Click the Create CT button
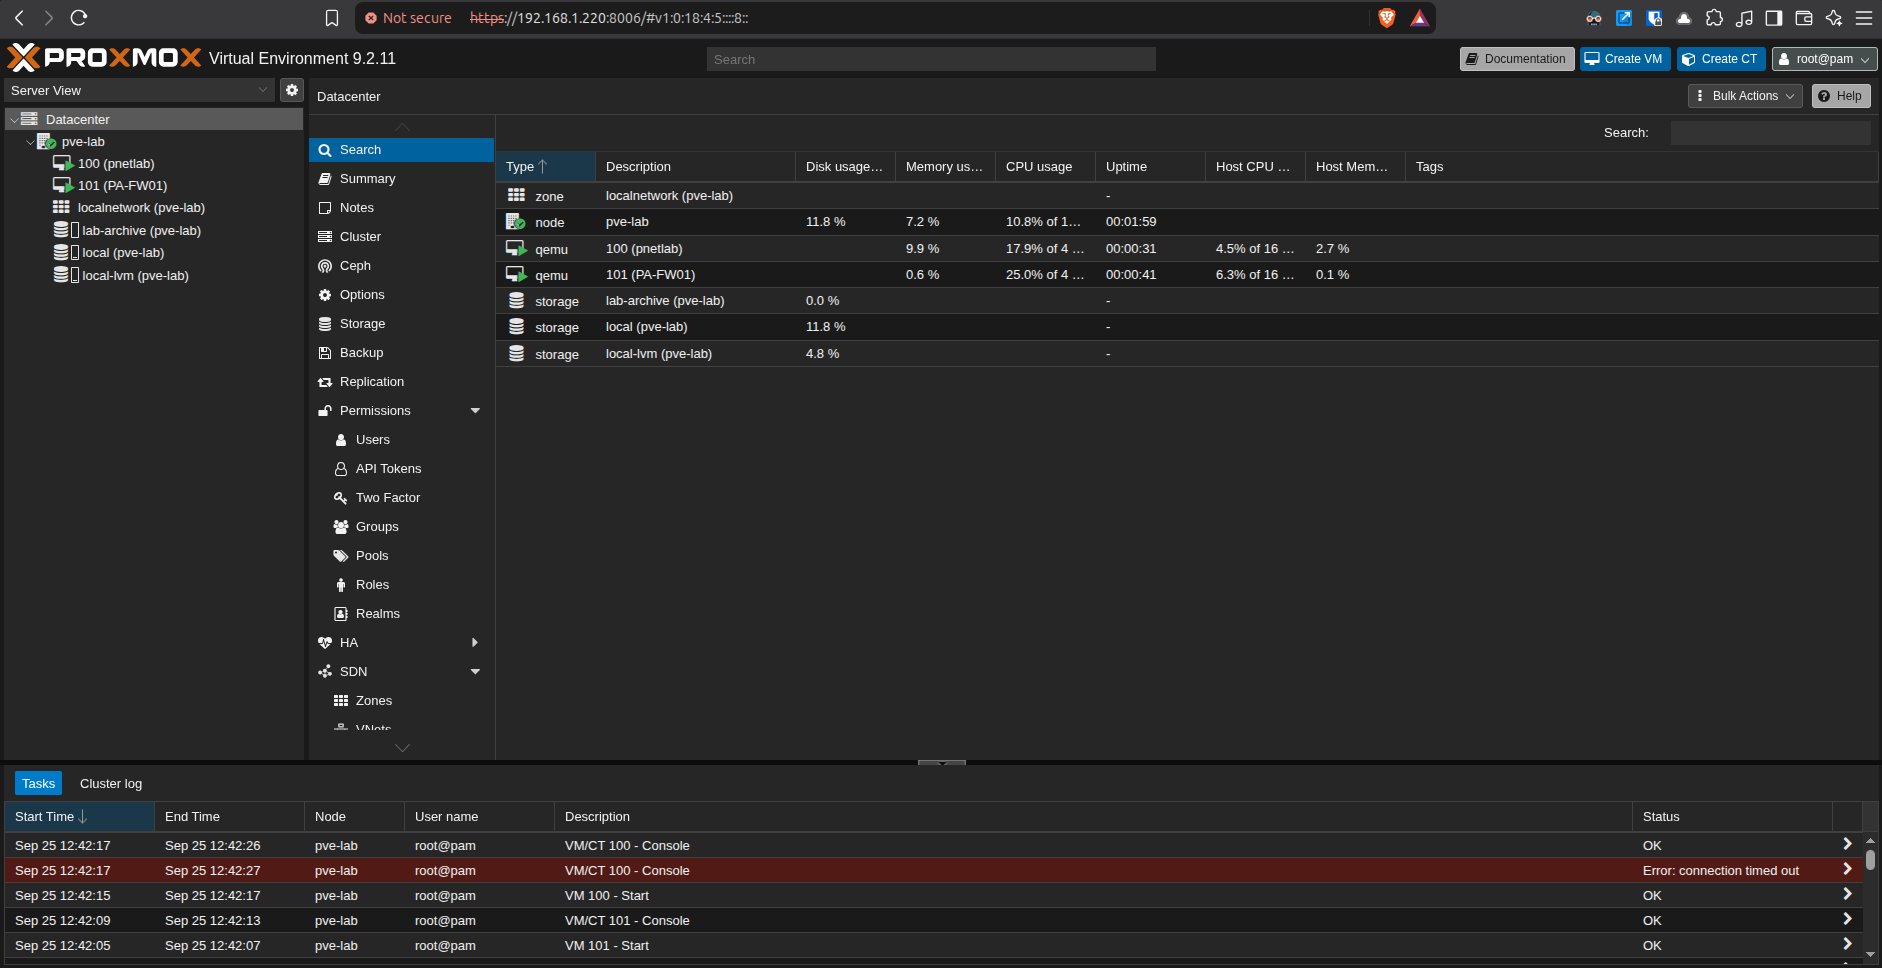This screenshot has width=1882, height=968. (x=1721, y=59)
